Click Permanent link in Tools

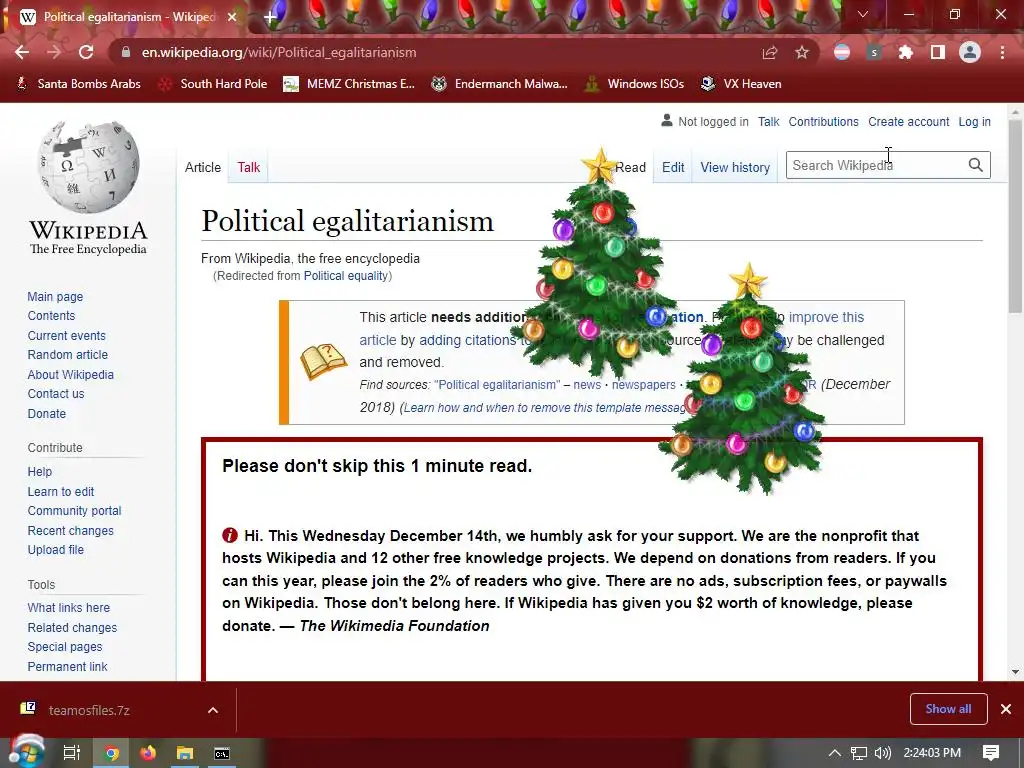click(x=68, y=667)
